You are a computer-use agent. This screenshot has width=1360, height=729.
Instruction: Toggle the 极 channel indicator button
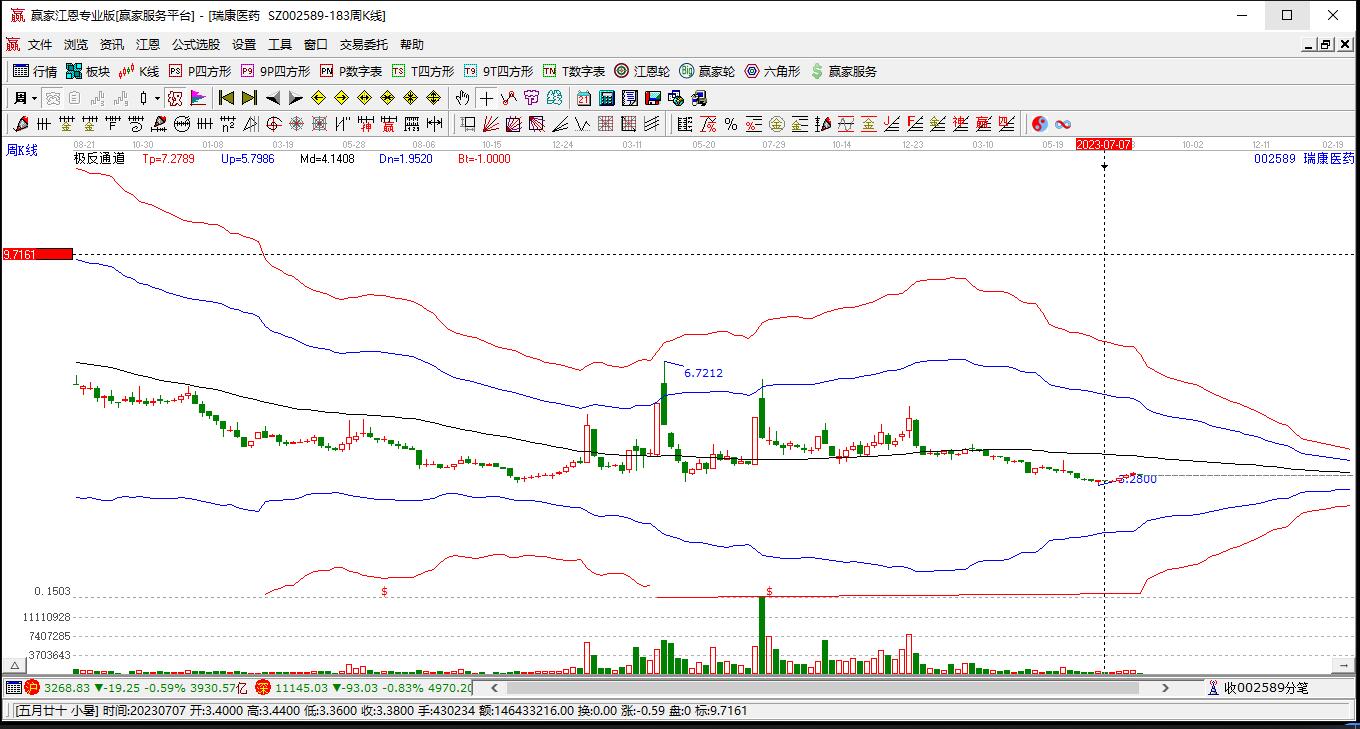click(x=175, y=98)
